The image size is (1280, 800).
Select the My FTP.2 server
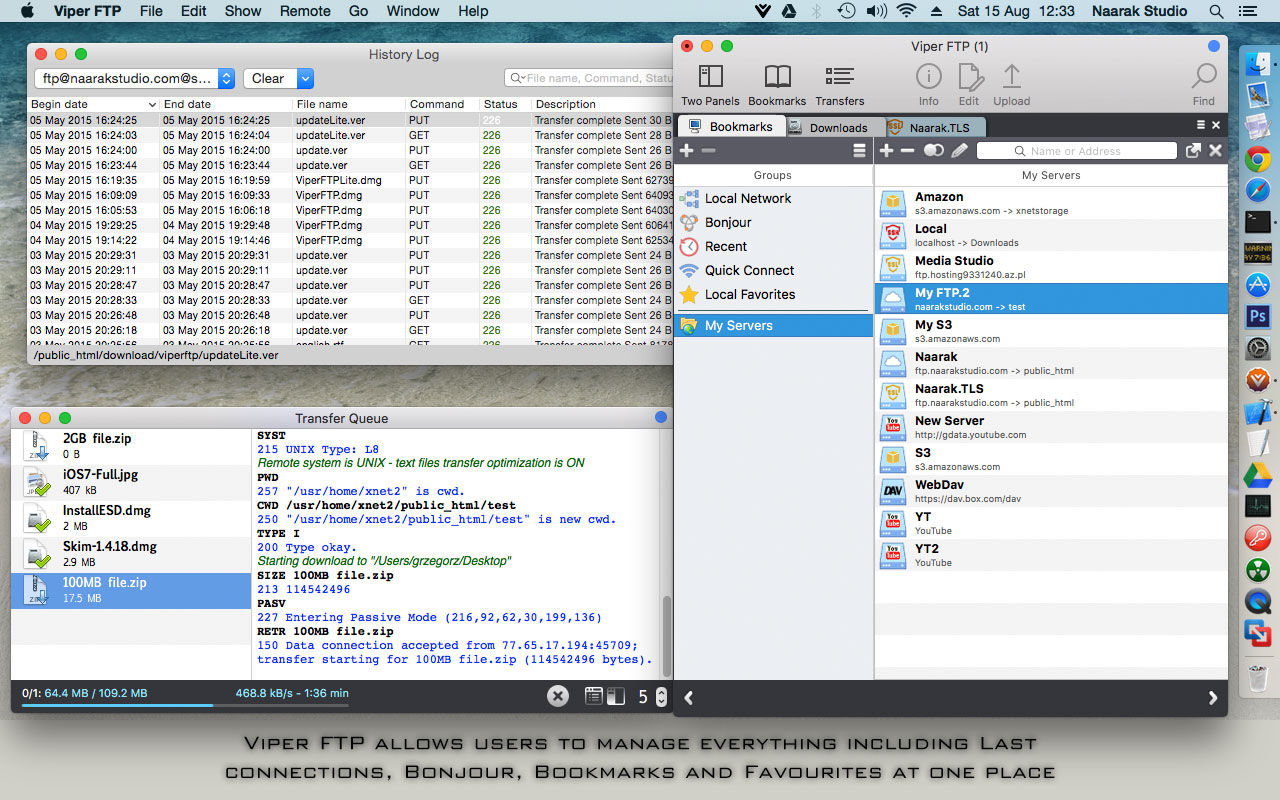click(1051, 299)
